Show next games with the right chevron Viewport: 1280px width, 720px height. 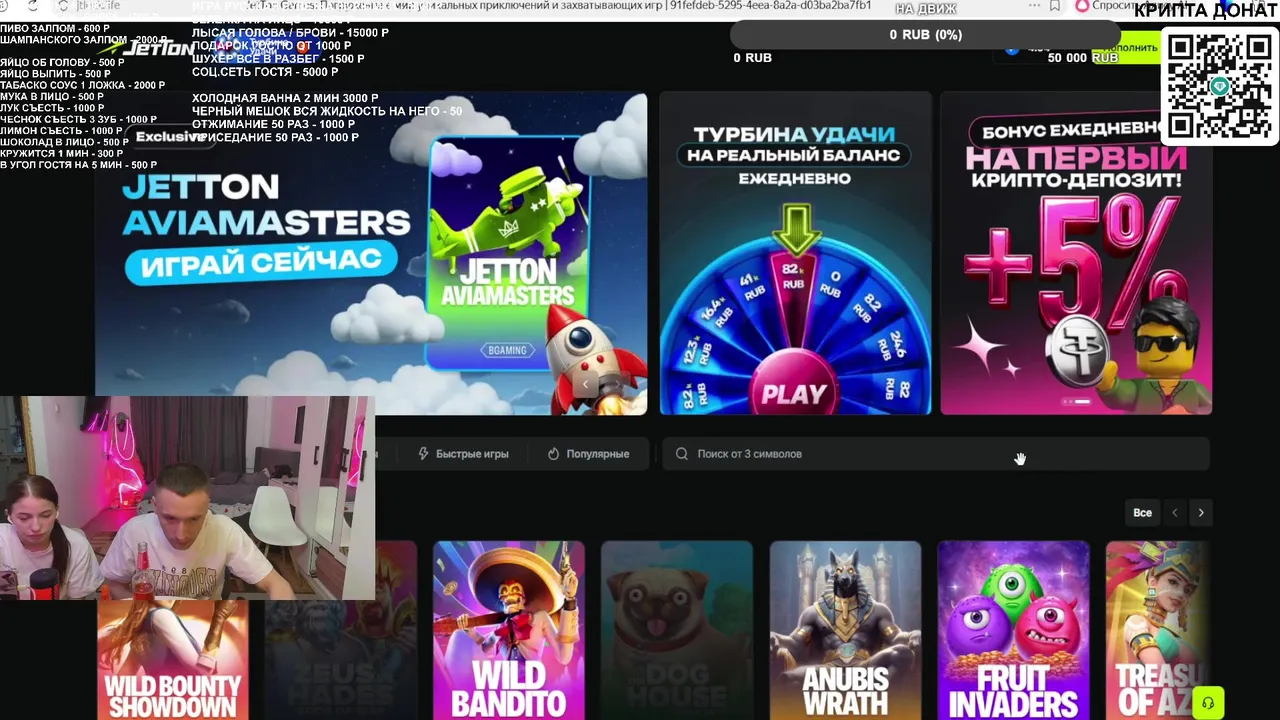tap(1201, 513)
